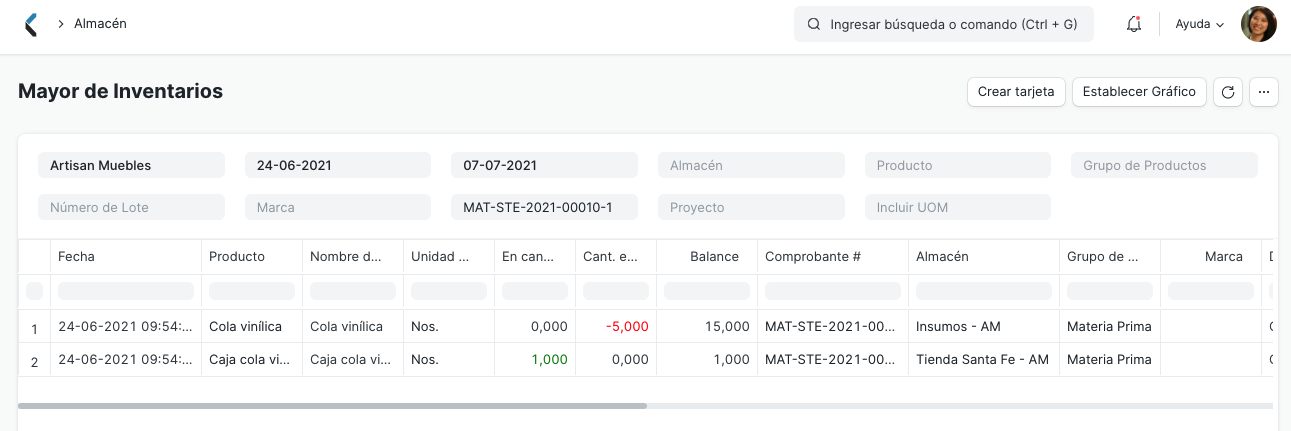Select the Marca filter field
This screenshot has width=1291, height=431.
(338, 207)
